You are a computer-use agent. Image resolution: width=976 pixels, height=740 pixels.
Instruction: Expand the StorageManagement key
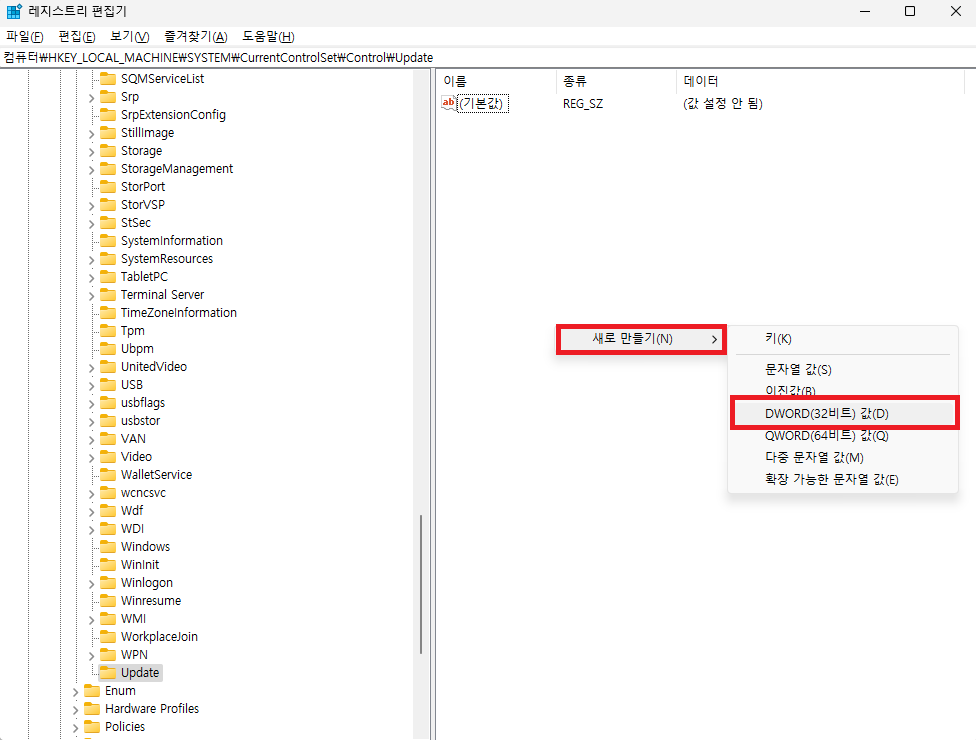[92, 170]
